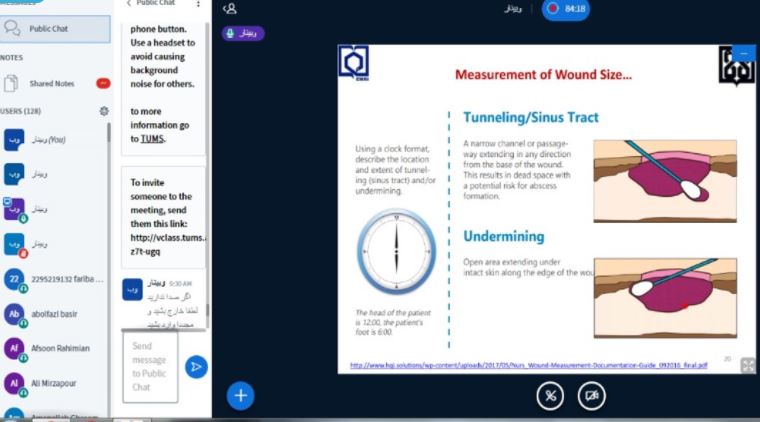This screenshot has height=422, width=760.
Task: Click Afsoon Rahimian's avatar icon
Action: (14, 349)
